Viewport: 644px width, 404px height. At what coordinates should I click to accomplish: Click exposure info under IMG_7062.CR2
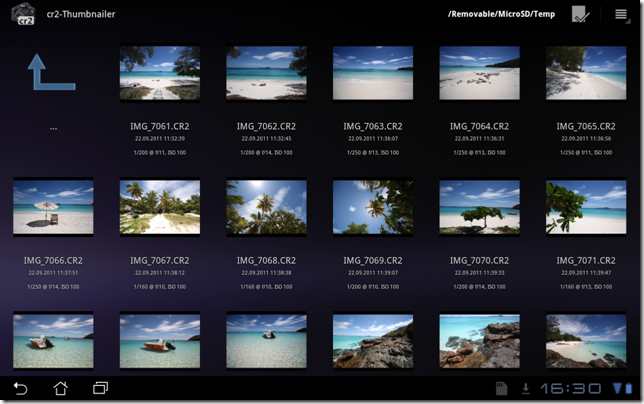coord(266,153)
